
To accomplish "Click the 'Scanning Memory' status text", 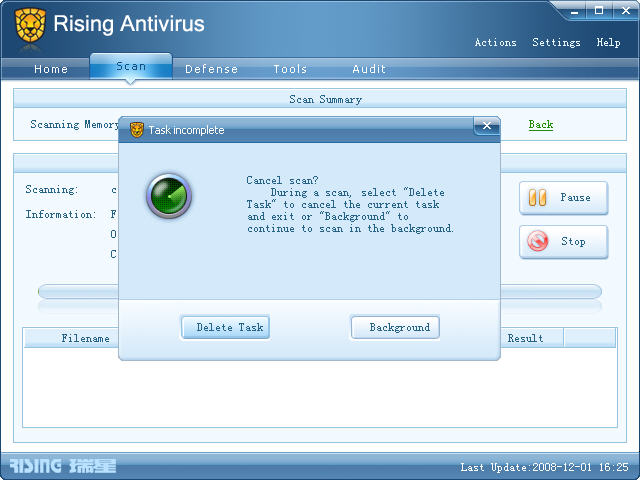I will 74,124.
